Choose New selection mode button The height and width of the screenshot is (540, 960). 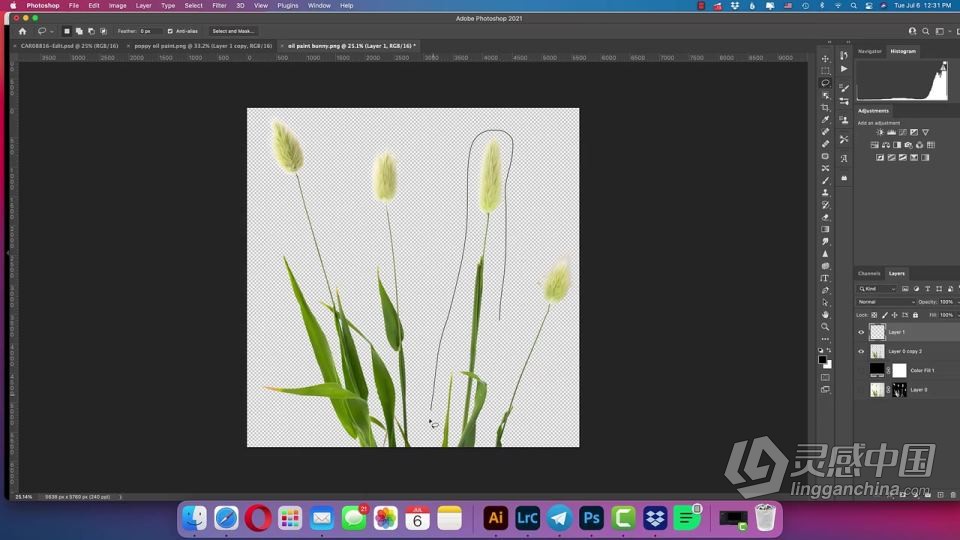67,31
